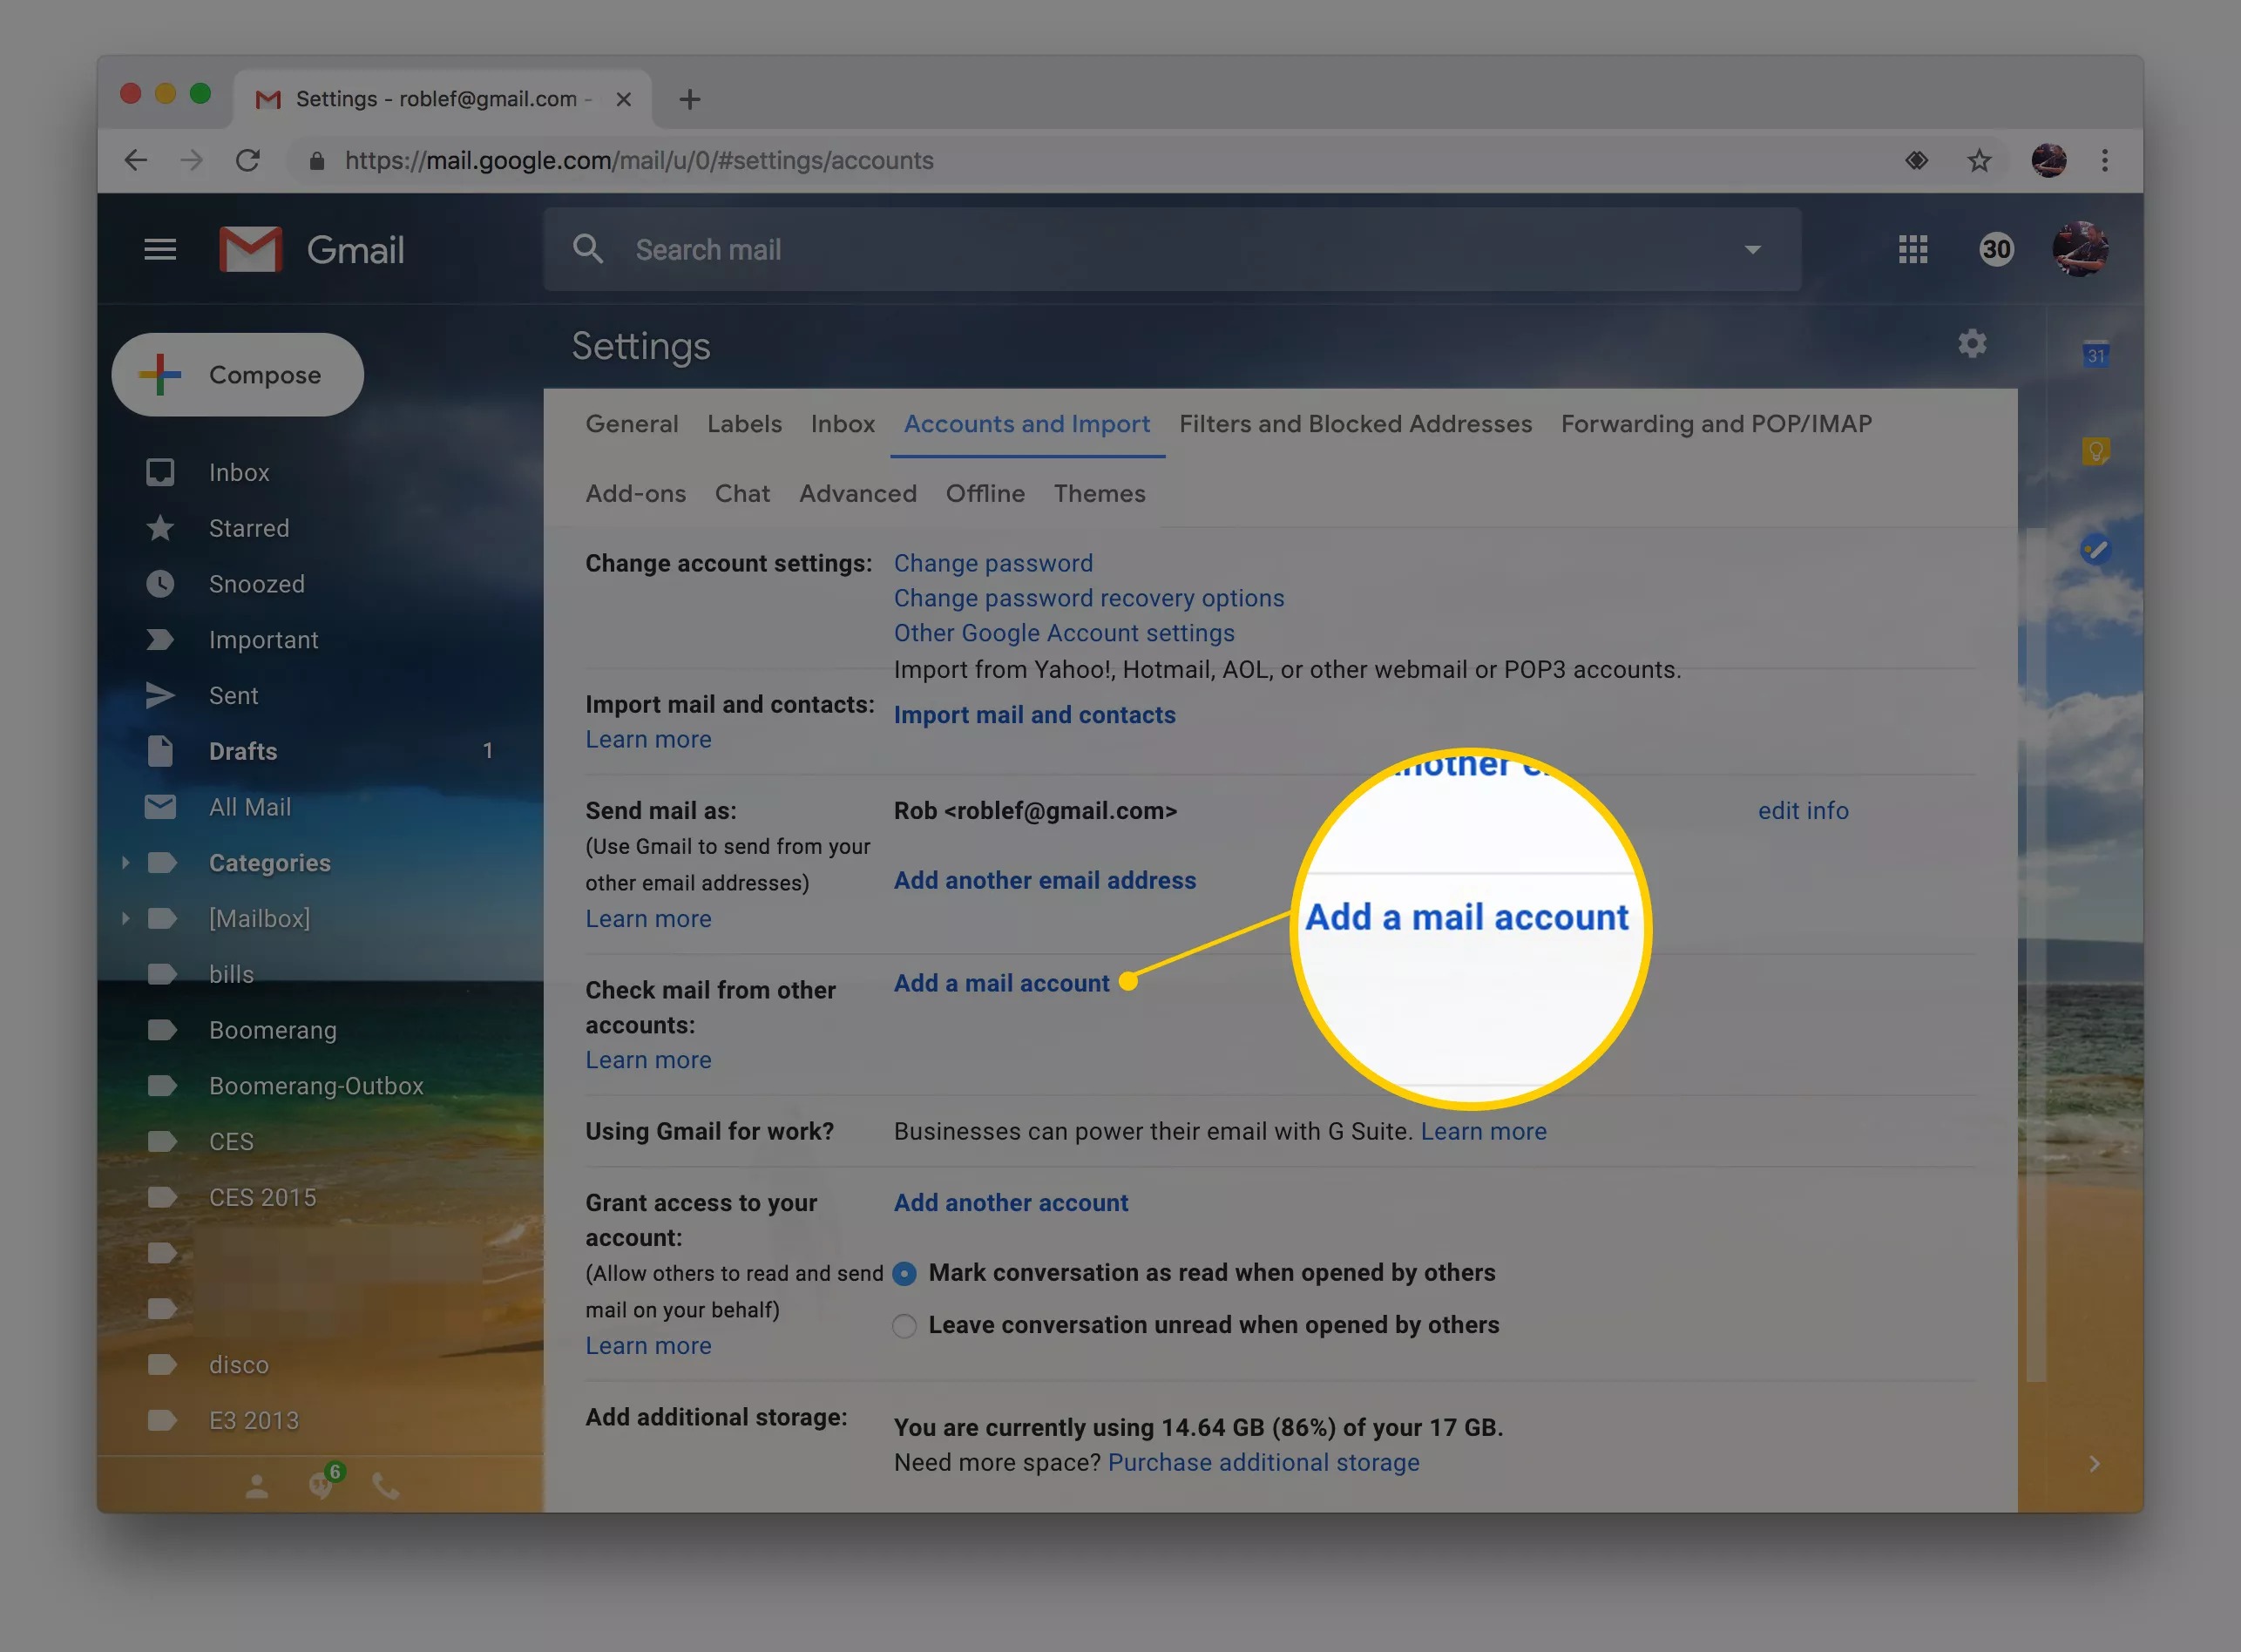Click Add a mail account link
Viewport: 2241px width, 1652px height.
coord(1001,983)
